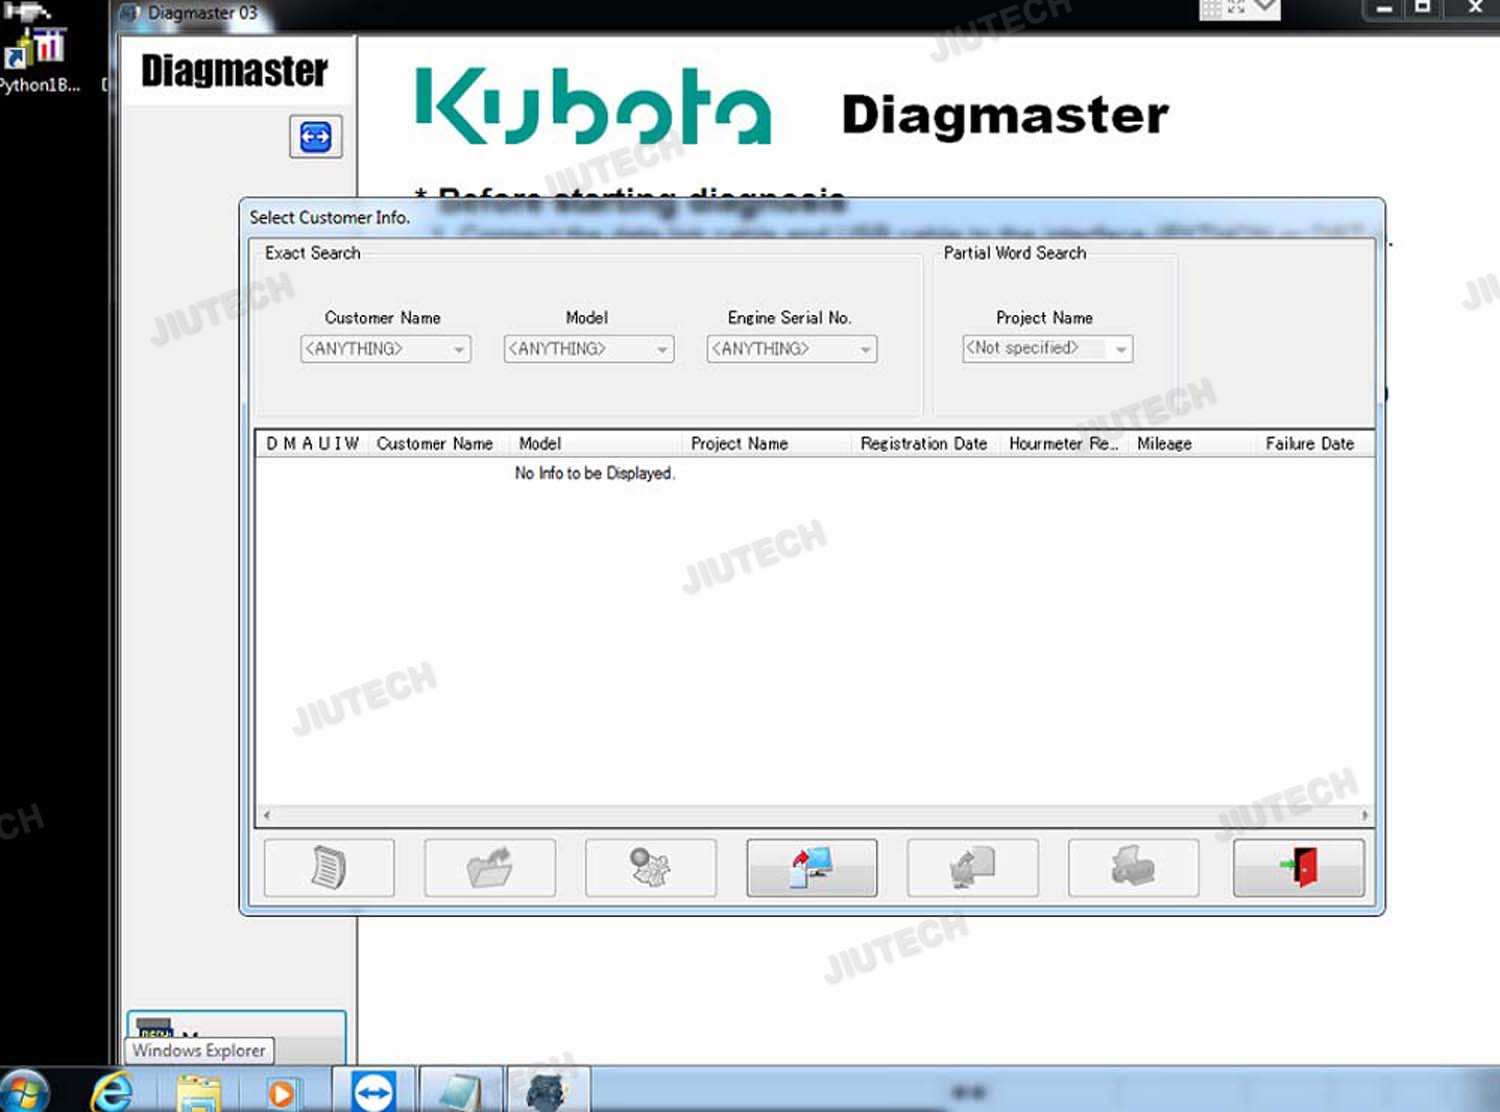The width and height of the screenshot is (1500, 1112).
Task: Click the Failure Date column header
Action: (1309, 444)
